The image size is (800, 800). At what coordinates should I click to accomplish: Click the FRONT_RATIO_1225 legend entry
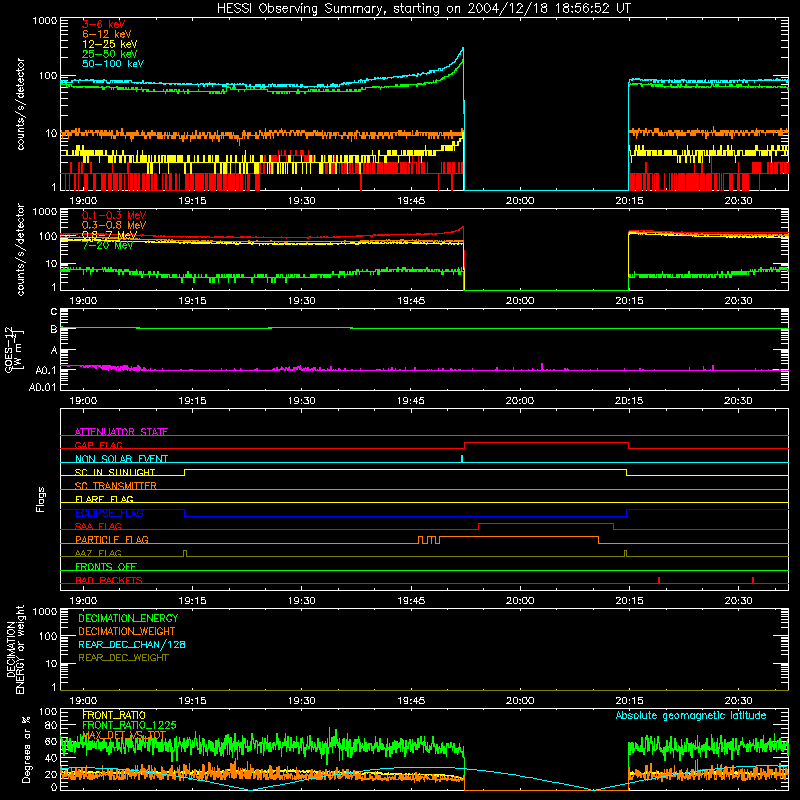(x=129, y=725)
